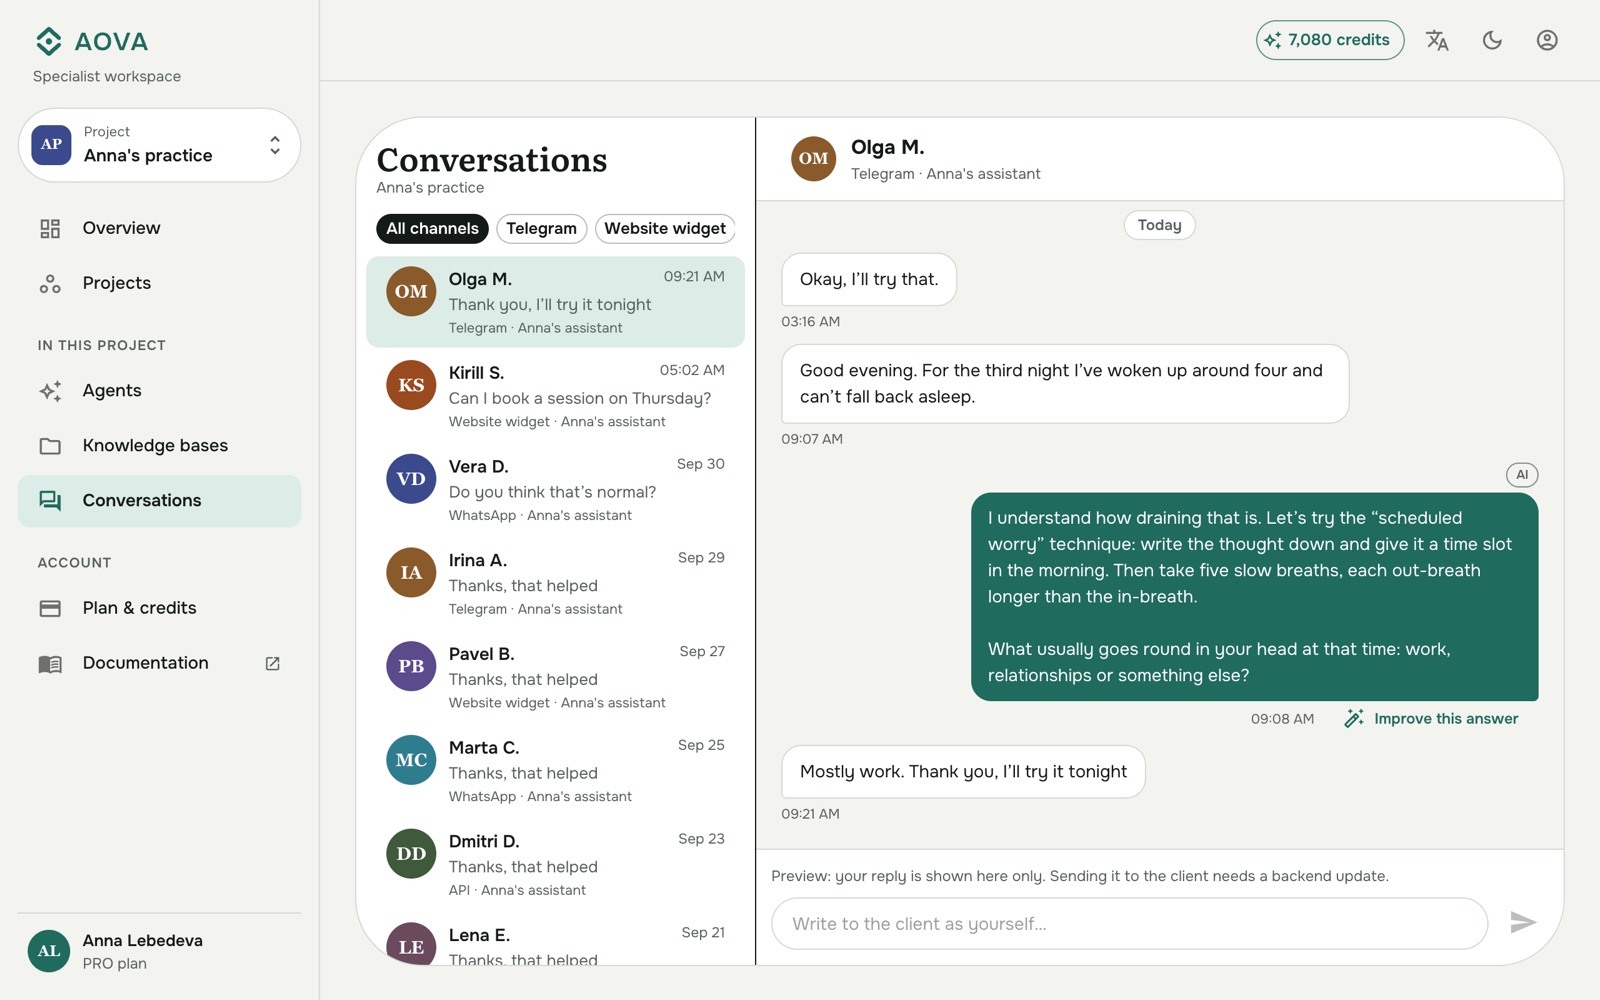Click the "Good evening" client message
Viewport: 1600px width, 1000px height.
(1065, 384)
